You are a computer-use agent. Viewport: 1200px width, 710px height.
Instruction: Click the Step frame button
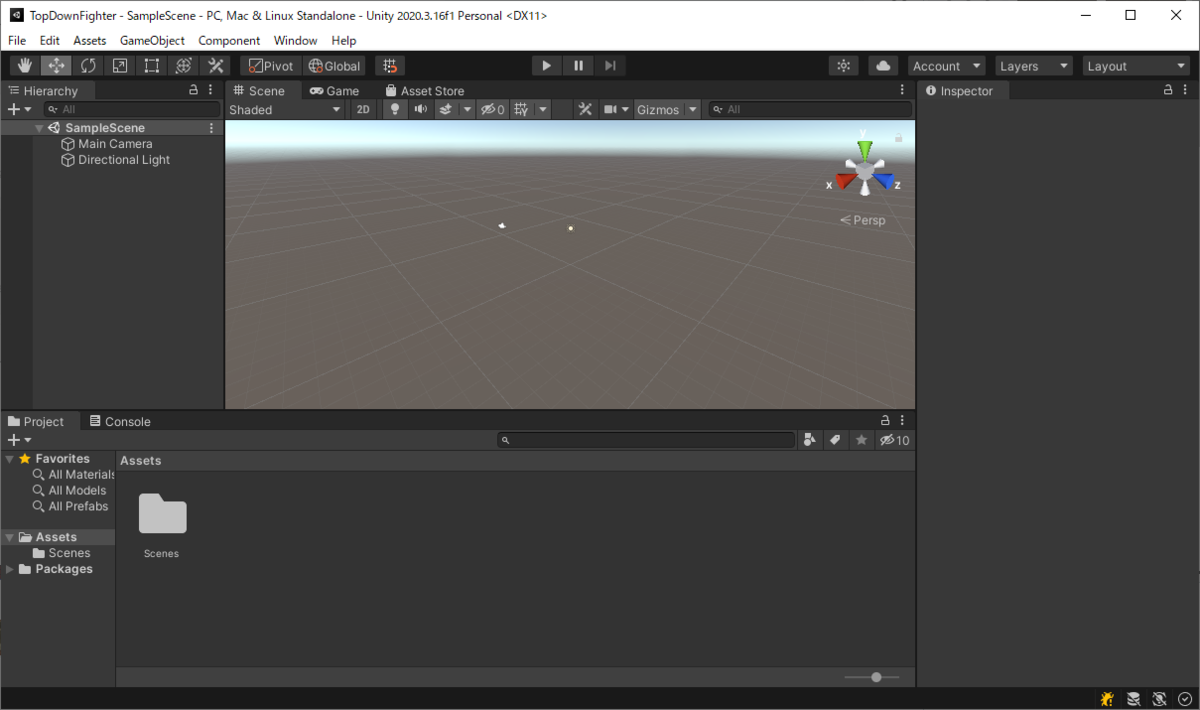[x=609, y=66]
